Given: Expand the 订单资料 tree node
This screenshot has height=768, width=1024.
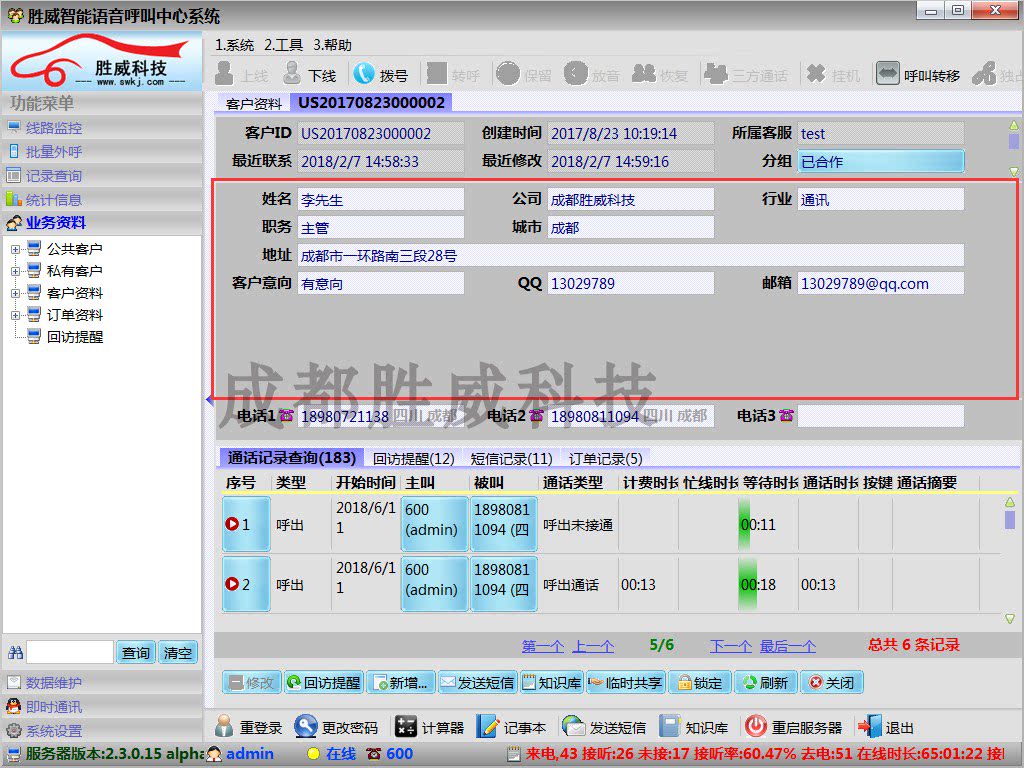Looking at the screenshot, I should (16, 315).
